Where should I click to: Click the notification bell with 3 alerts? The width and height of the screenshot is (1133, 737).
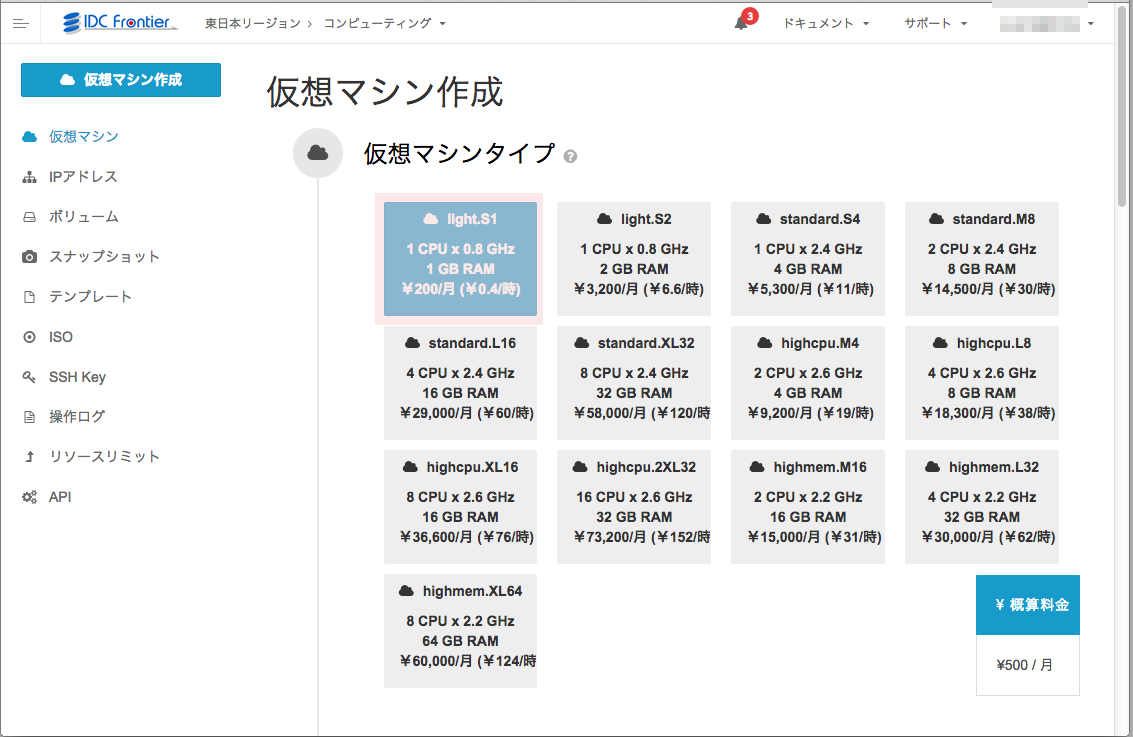[x=741, y=23]
